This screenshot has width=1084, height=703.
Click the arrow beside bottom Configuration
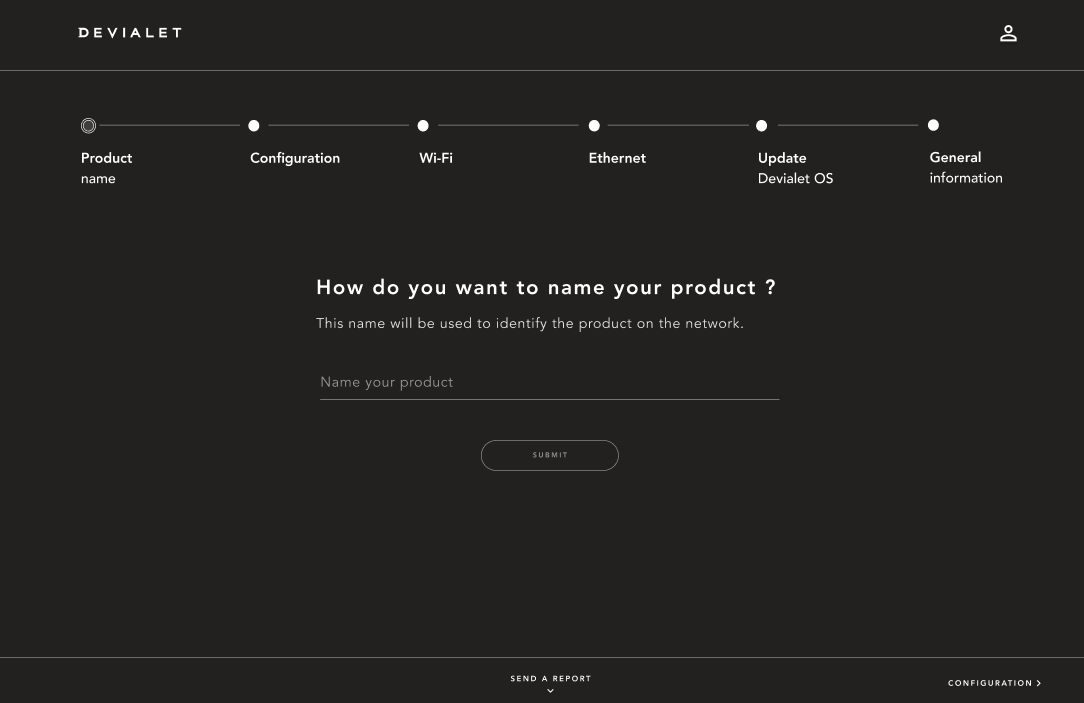pyautogui.click(x=1039, y=683)
